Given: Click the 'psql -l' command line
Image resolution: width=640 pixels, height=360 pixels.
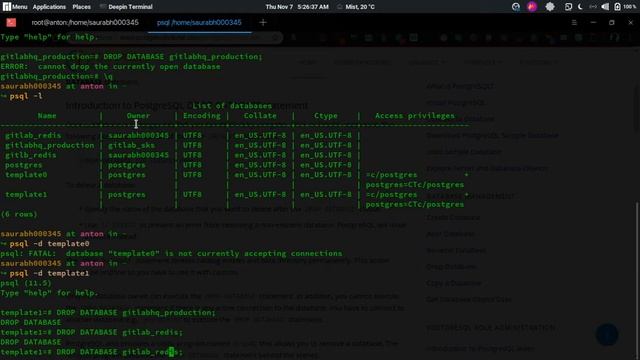Looking at the screenshot, I should pyautogui.click(x=26, y=96).
